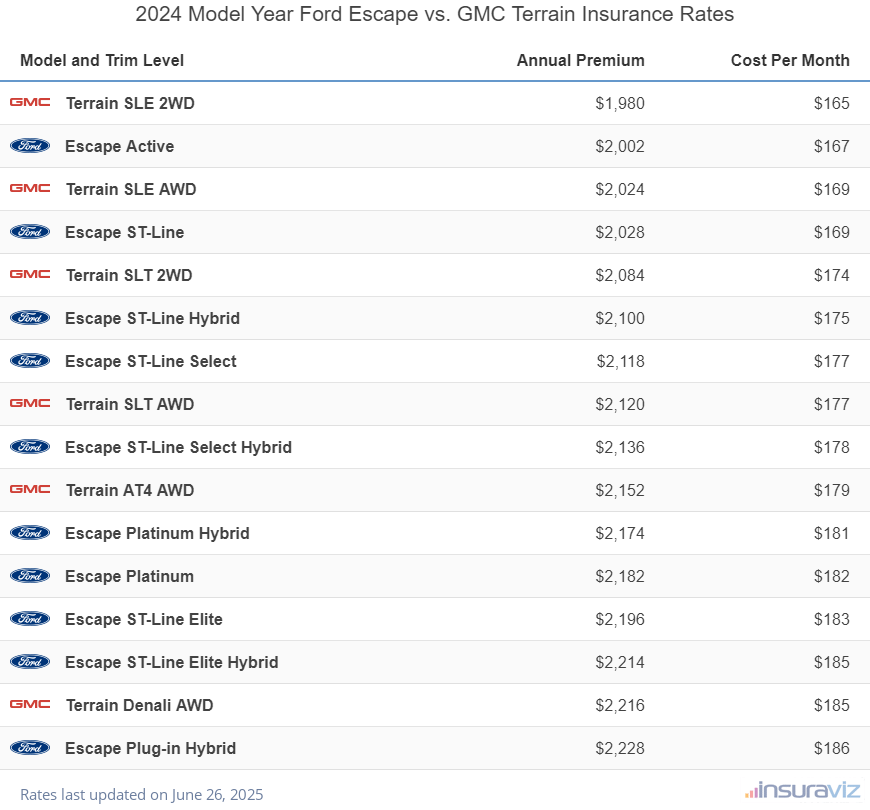Viewport: 870px width, 810px height.
Task: Click the $2,028 annual premium value
Action: (x=620, y=232)
